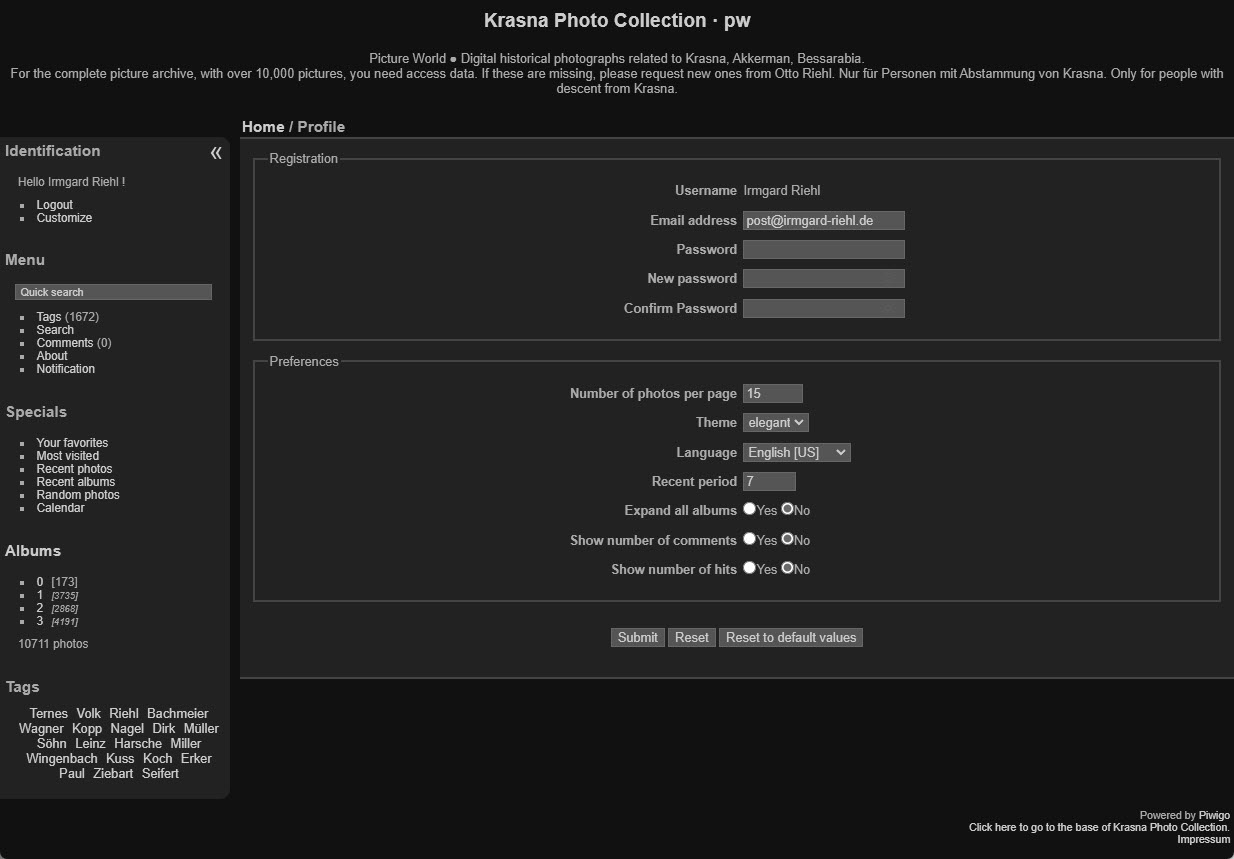This screenshot has height=859, width=1234.
Task: Open the Language dropdown
Action: pyautogui.click(x=797, y=452)
